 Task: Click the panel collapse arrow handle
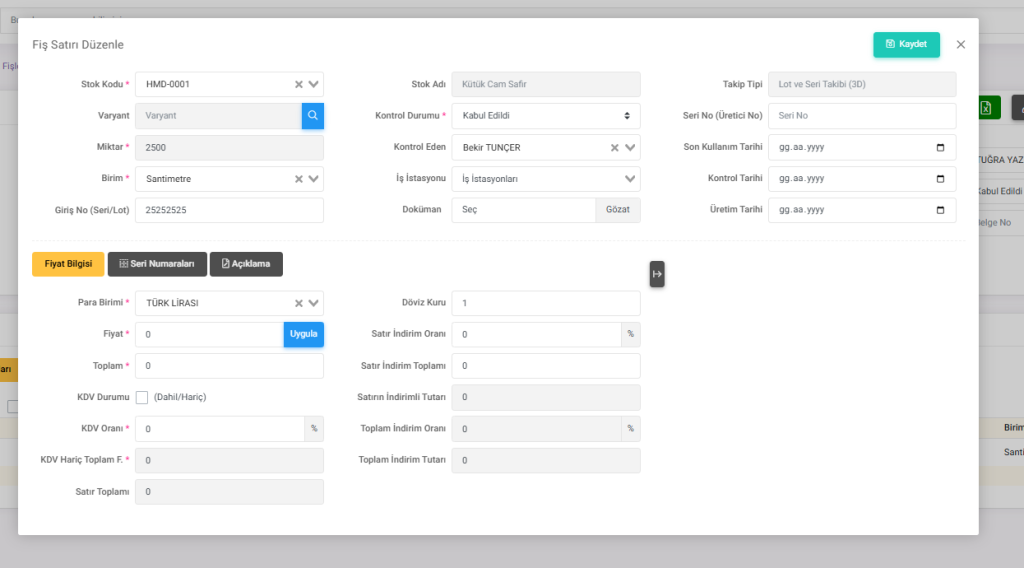pyautogui.click(x=657, y=273)
